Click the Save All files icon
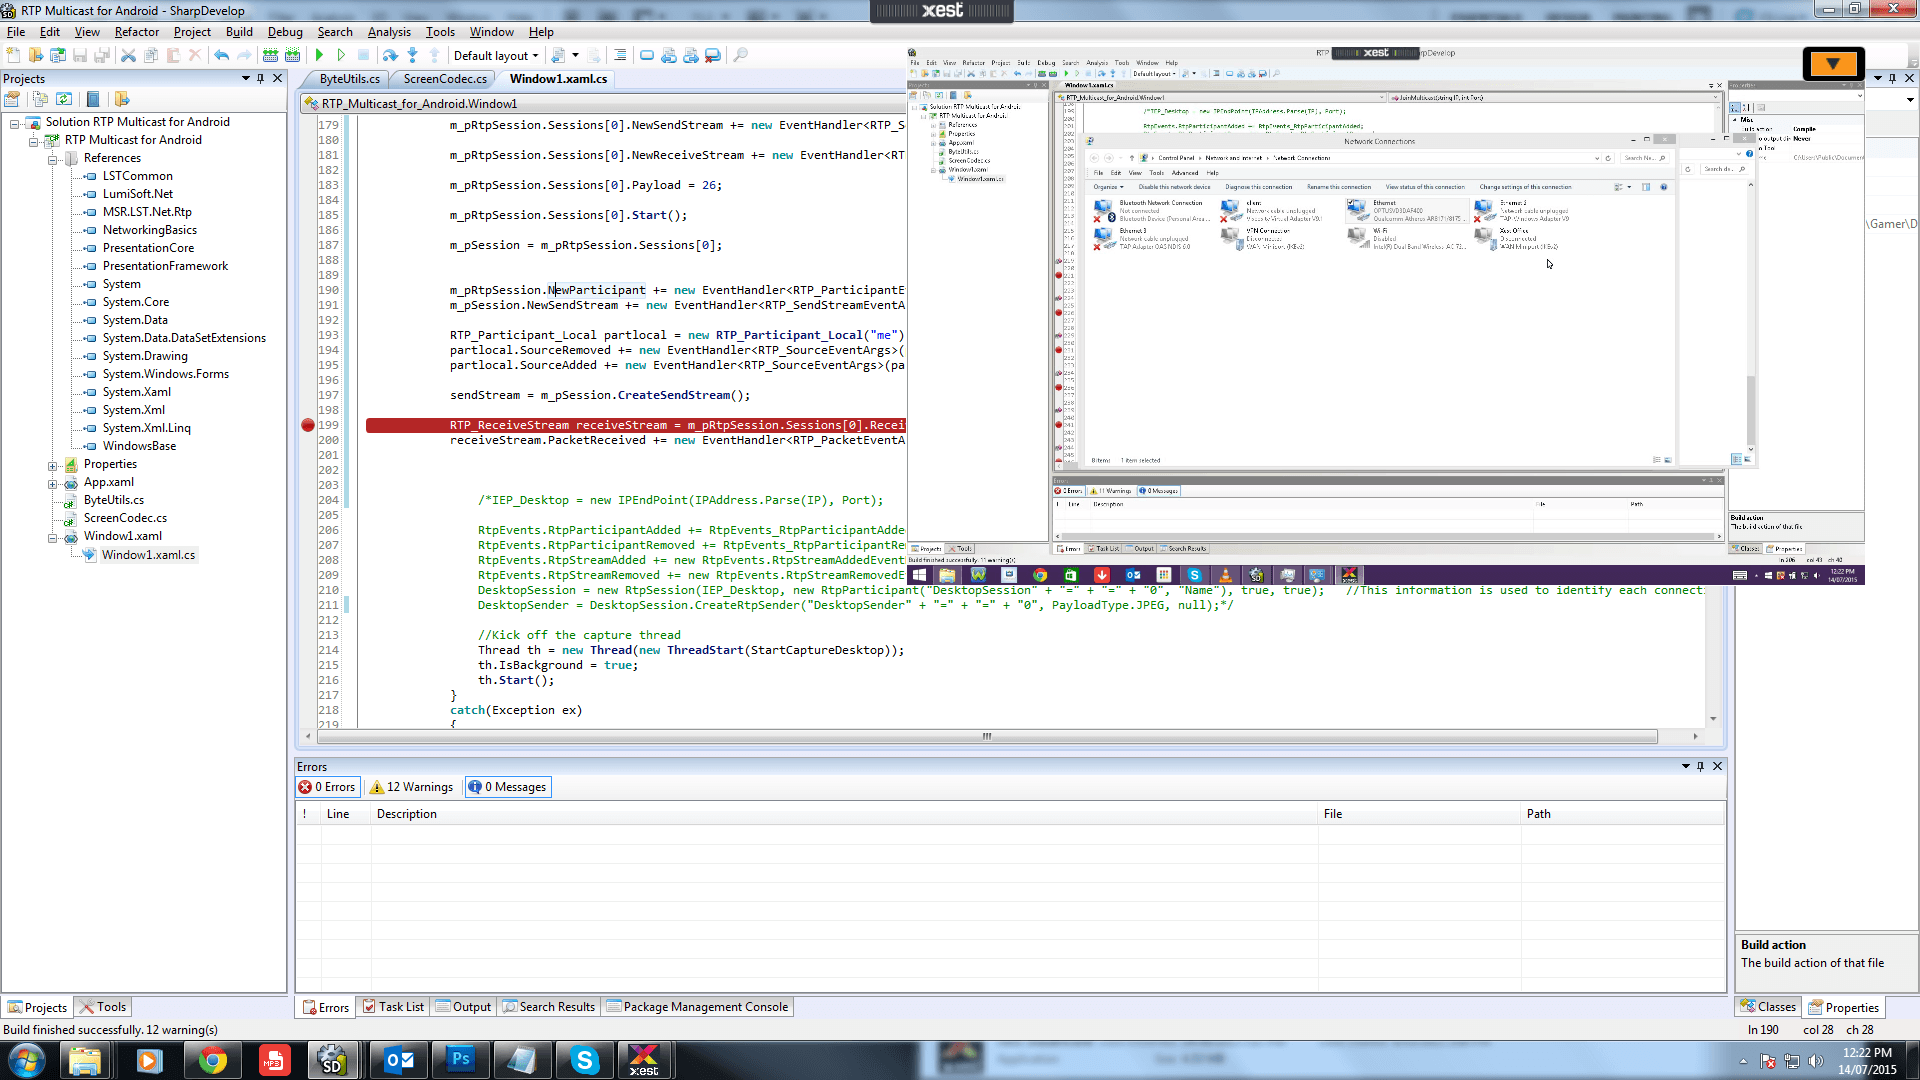 coord(98,55)
